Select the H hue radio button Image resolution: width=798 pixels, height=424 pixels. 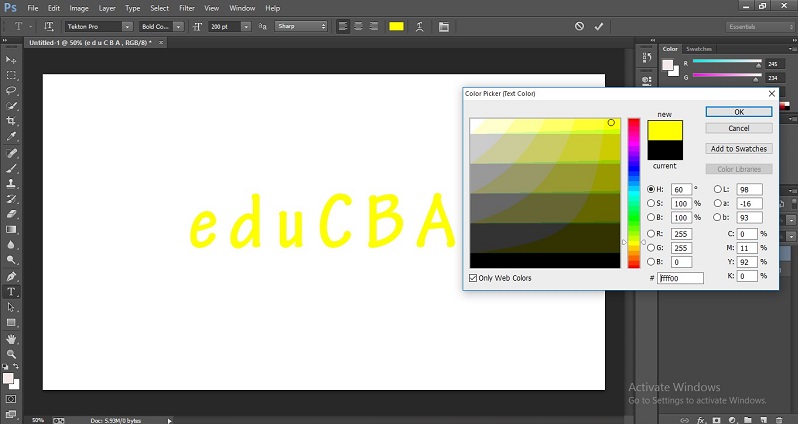651,189
